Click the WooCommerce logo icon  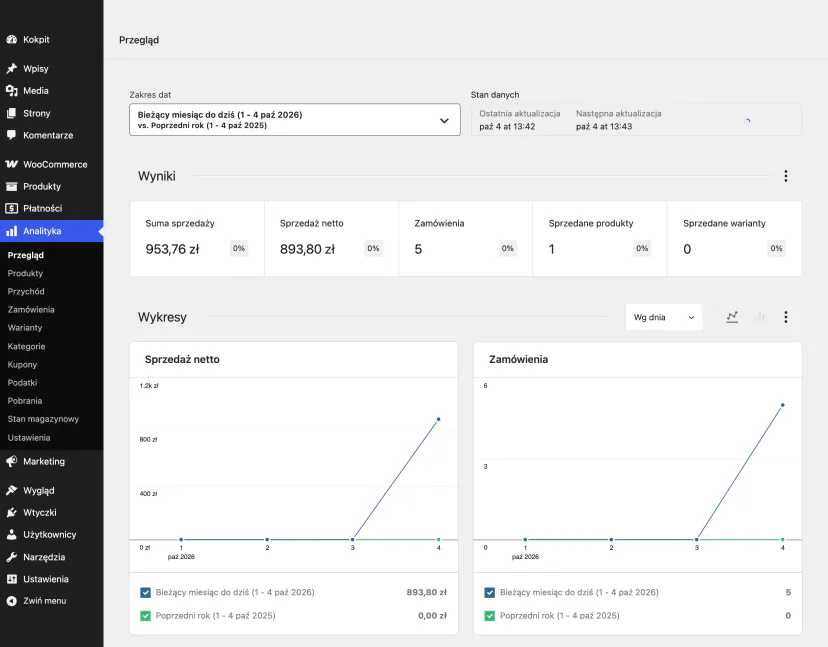point(12,164)
